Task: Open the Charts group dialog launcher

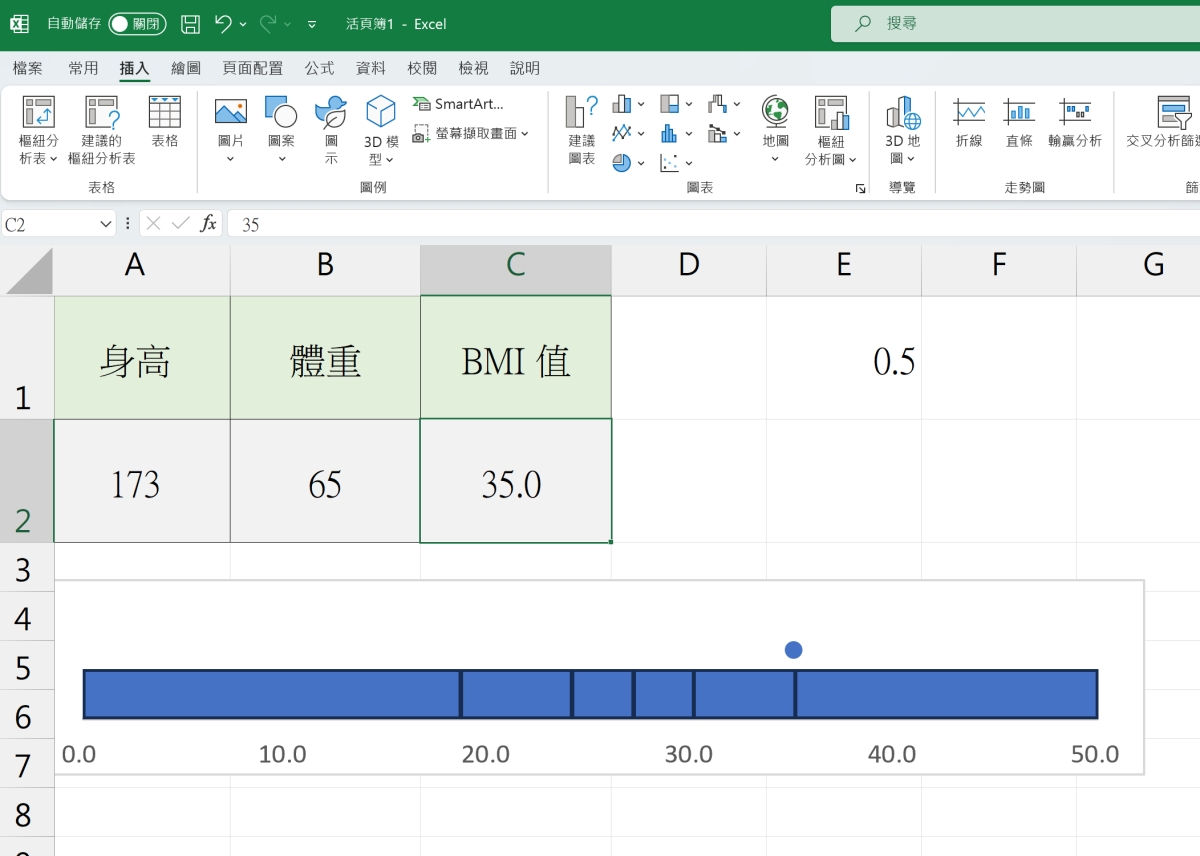Action: click(x=860, y=188)
